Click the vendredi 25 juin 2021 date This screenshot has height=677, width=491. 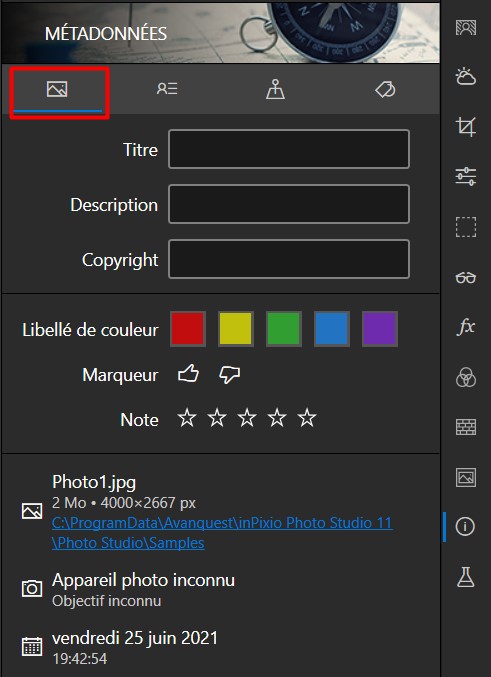click(x=135, y=638)
